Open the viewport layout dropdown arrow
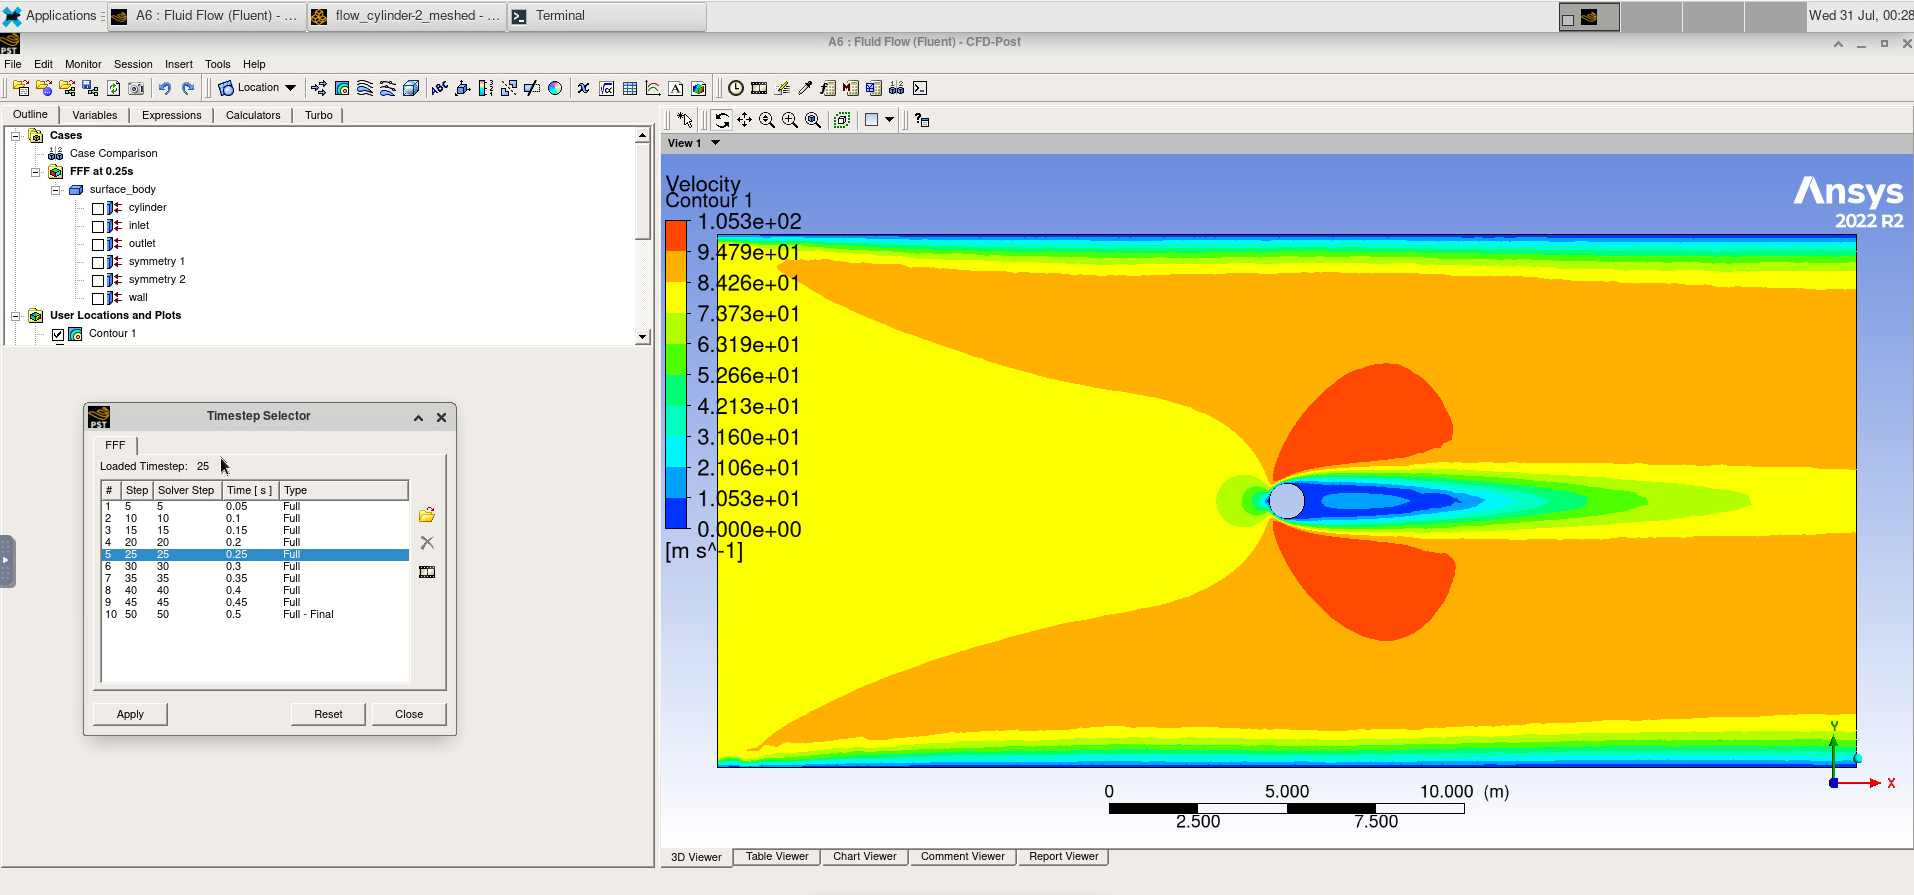This screenshot has height=895, width=1914. tap(889, 120)
